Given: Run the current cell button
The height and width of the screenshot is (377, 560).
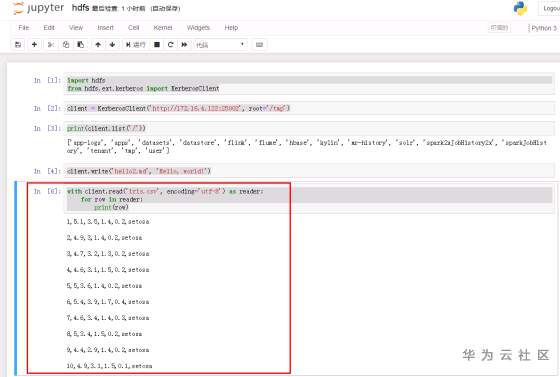Looking at the screenshot, I should 136,45.
